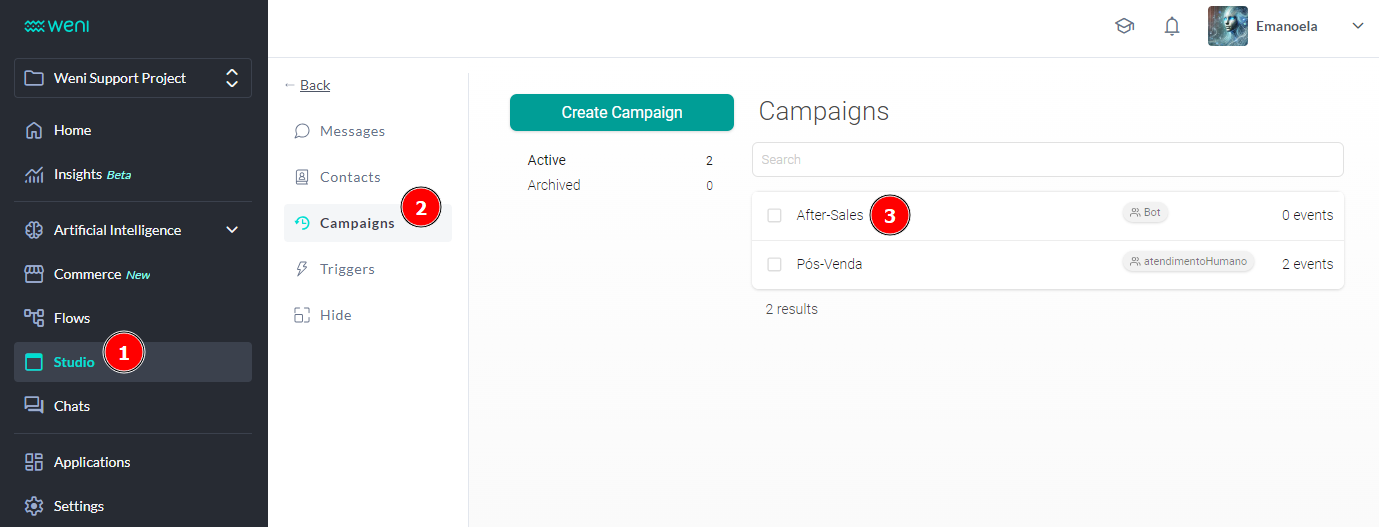Click the Back link
The width and height of the screenshot is (1379, 527).
[314, 85]
